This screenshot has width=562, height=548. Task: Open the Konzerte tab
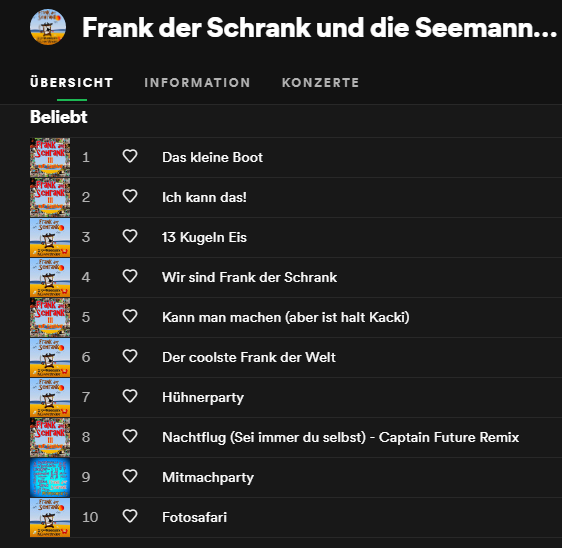[320, 83]
